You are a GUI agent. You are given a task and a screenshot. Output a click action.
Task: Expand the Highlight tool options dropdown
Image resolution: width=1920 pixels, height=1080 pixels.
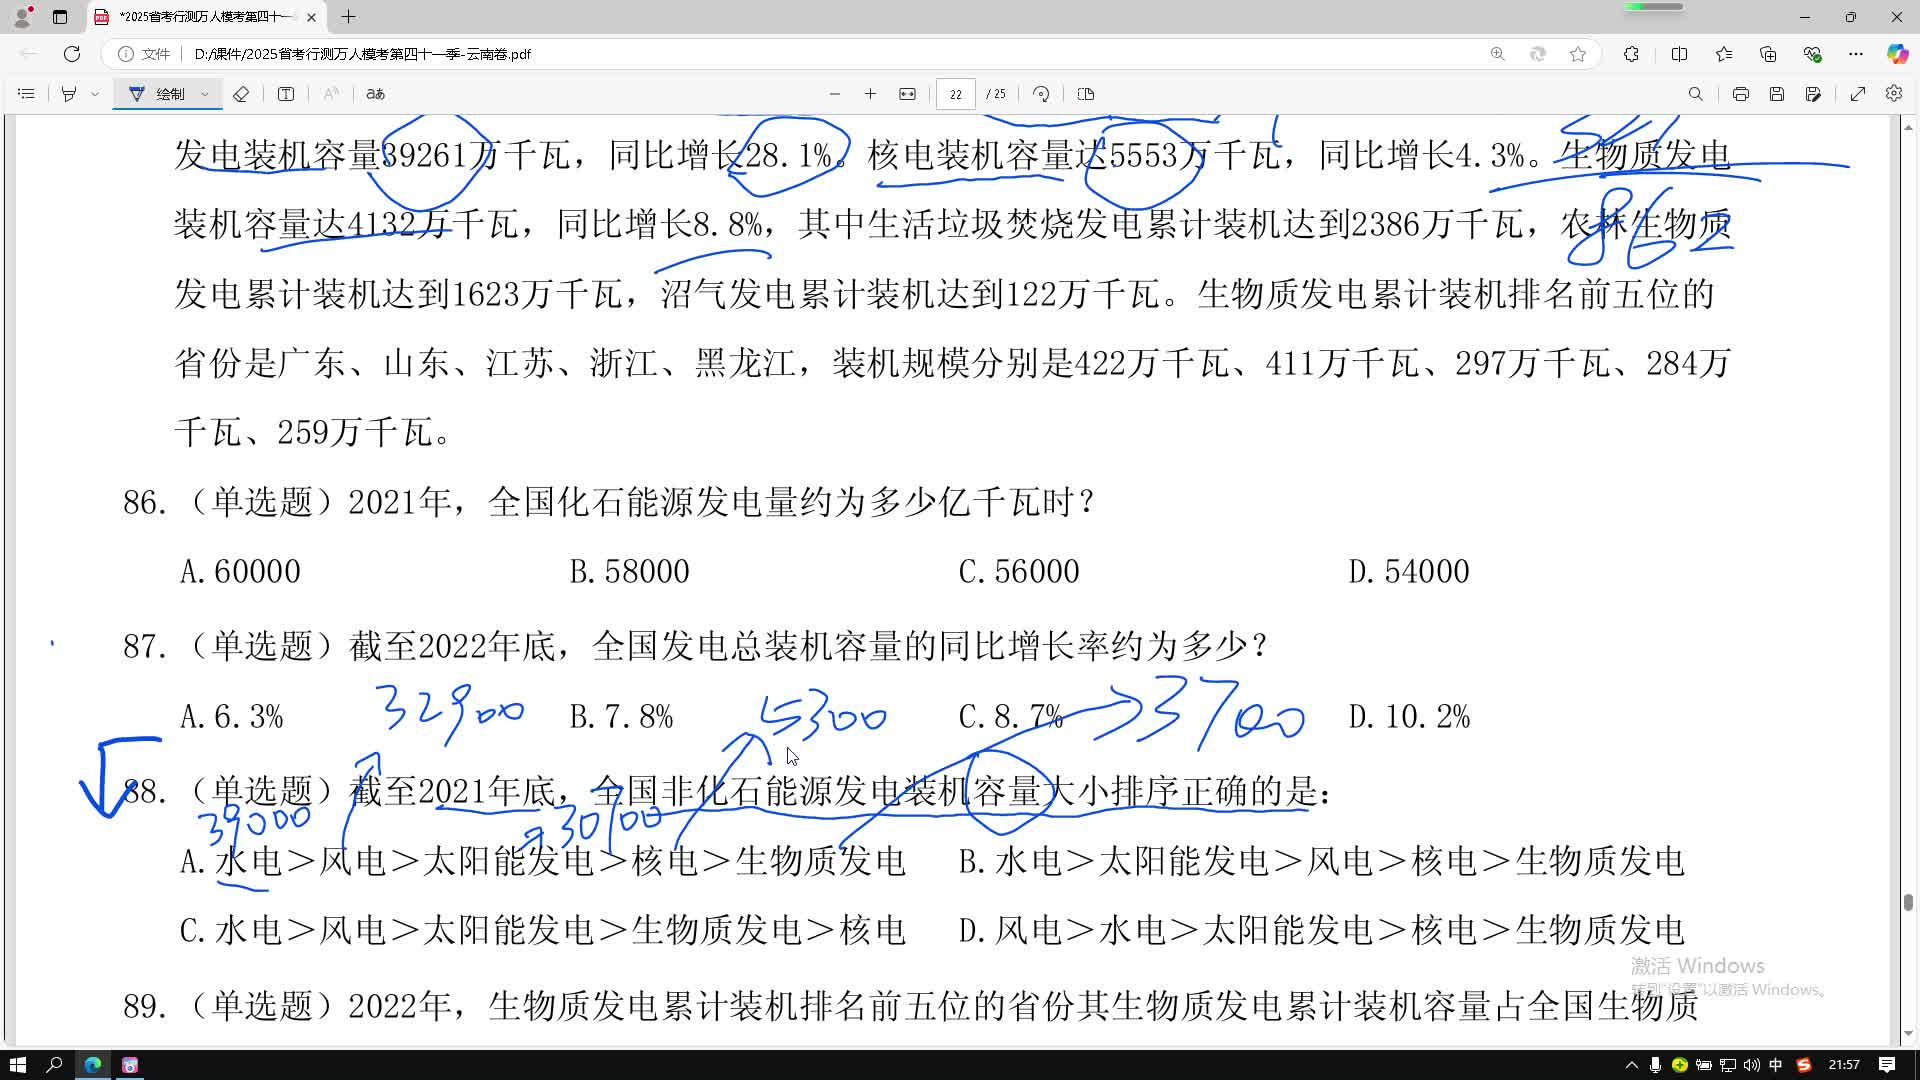pyautogui.click(x=94, y=93)
